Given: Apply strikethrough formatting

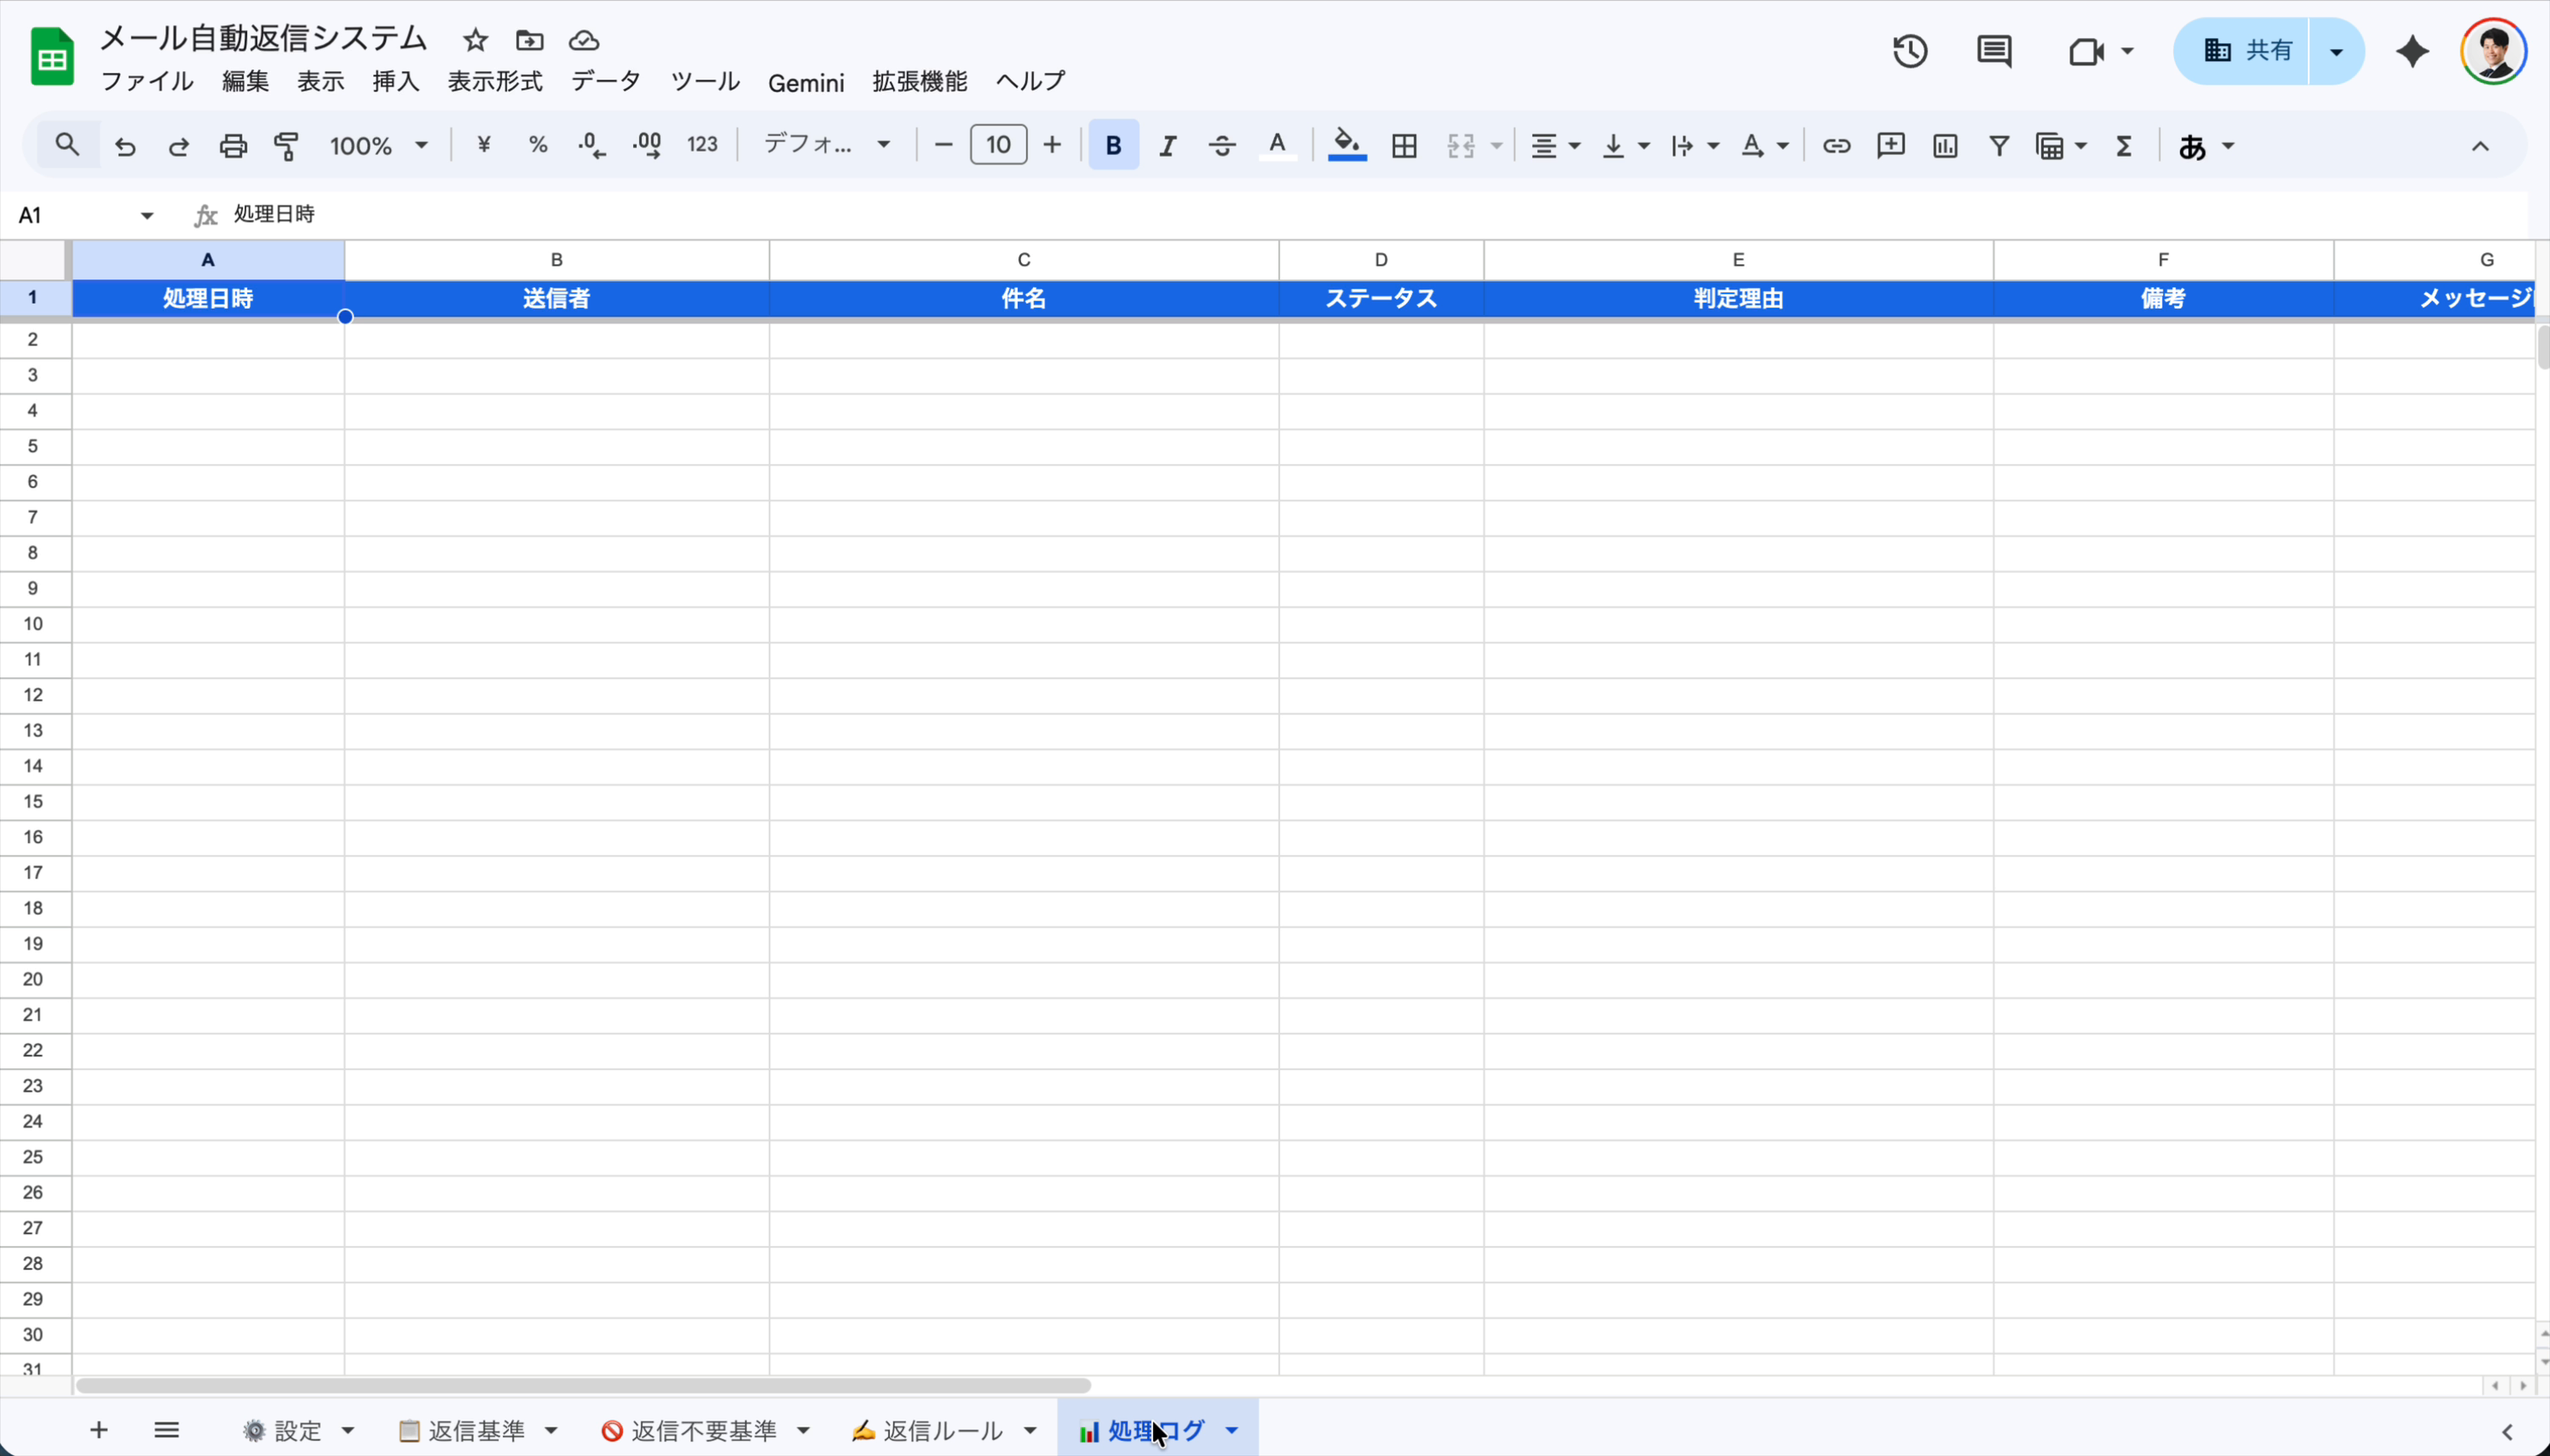Looking at the screenshot, I should point(1221,145).
